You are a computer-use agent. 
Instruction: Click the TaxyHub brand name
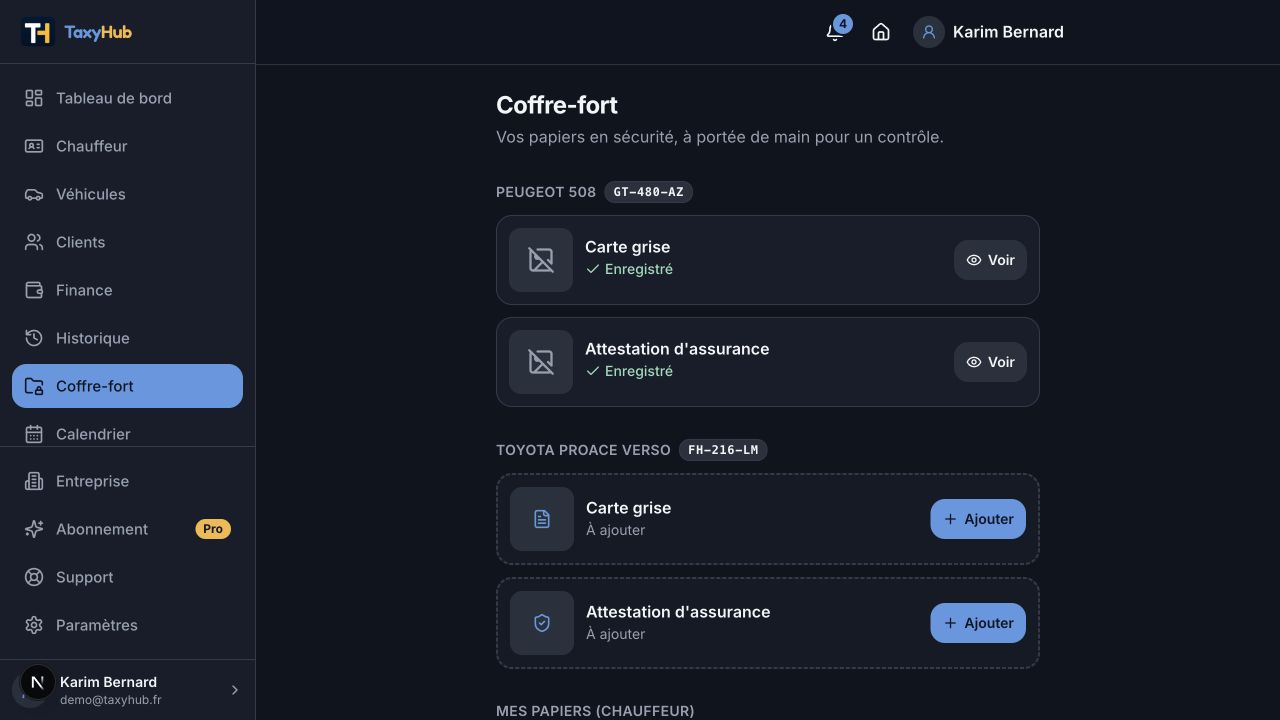(98, 32)
